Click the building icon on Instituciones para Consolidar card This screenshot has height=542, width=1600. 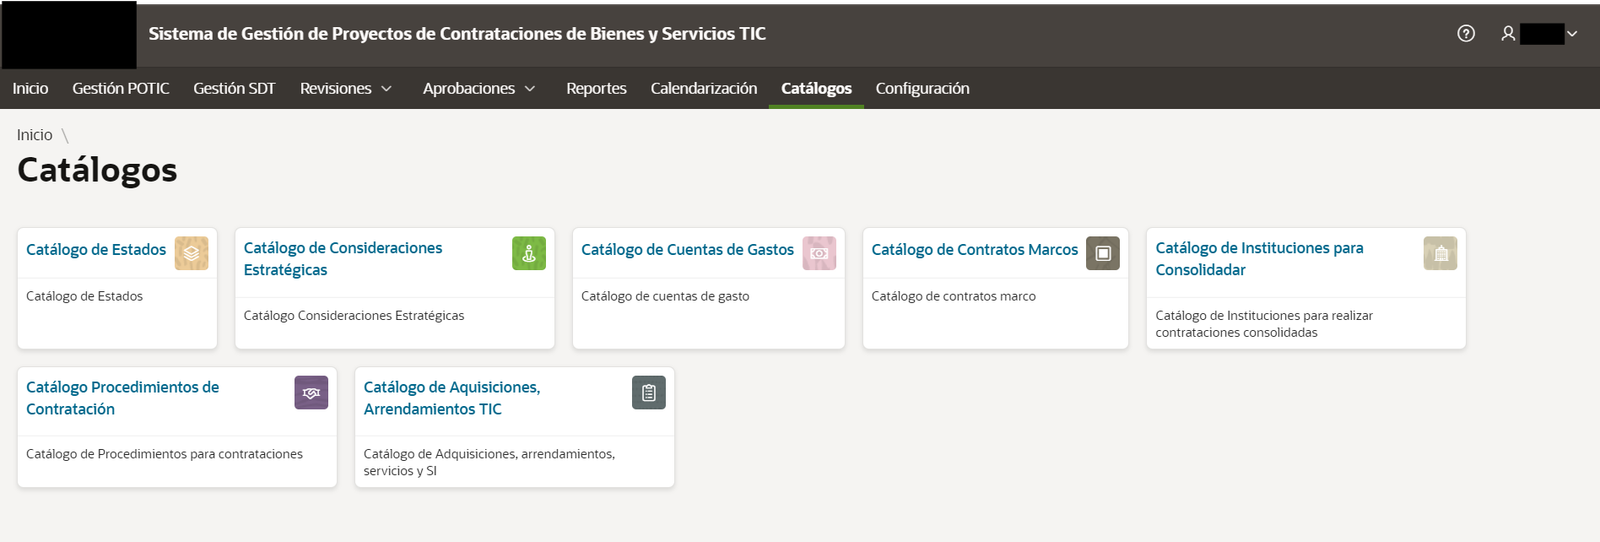1441,253
